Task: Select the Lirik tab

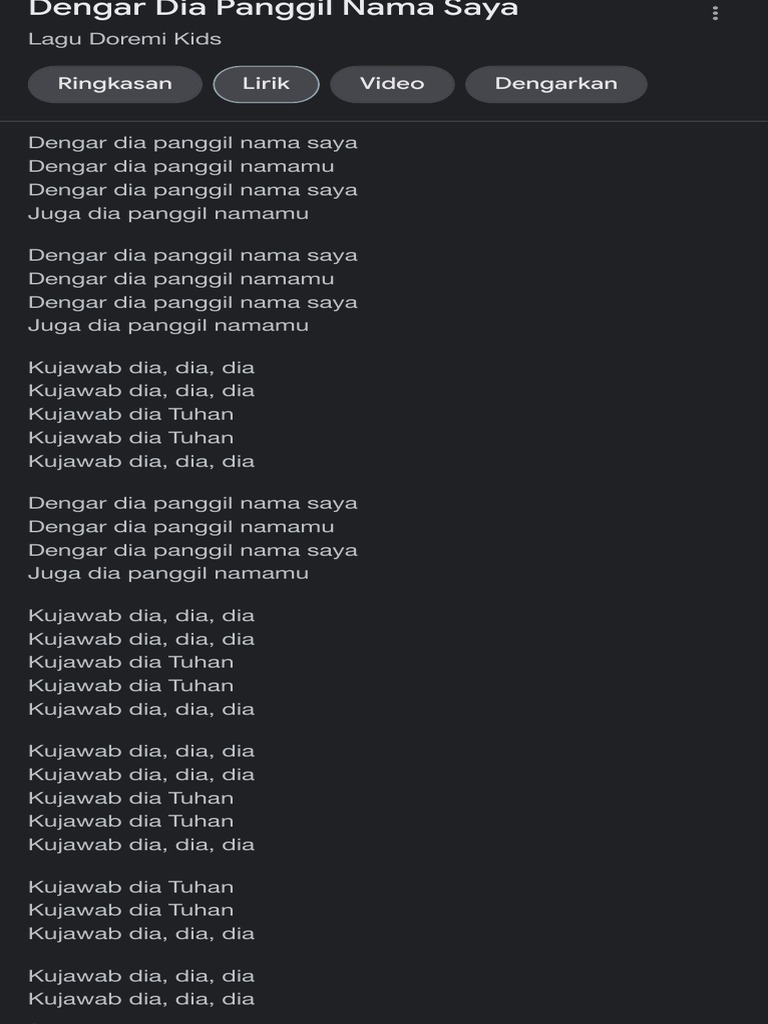Action: click(x=266, y=84)
